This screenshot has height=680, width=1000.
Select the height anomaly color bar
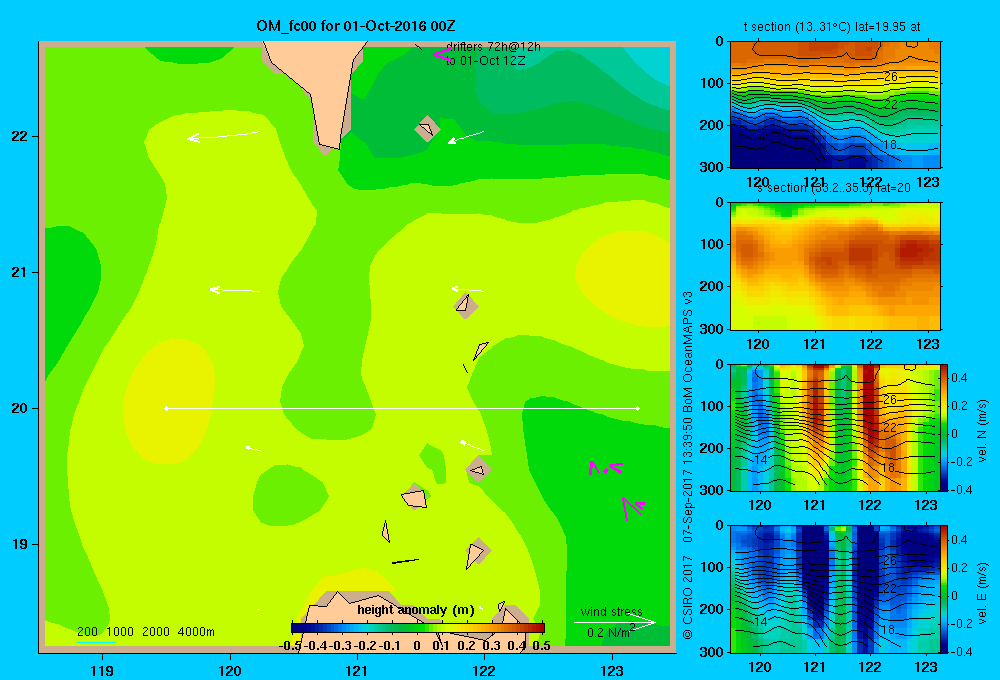[x=418, y=628]
